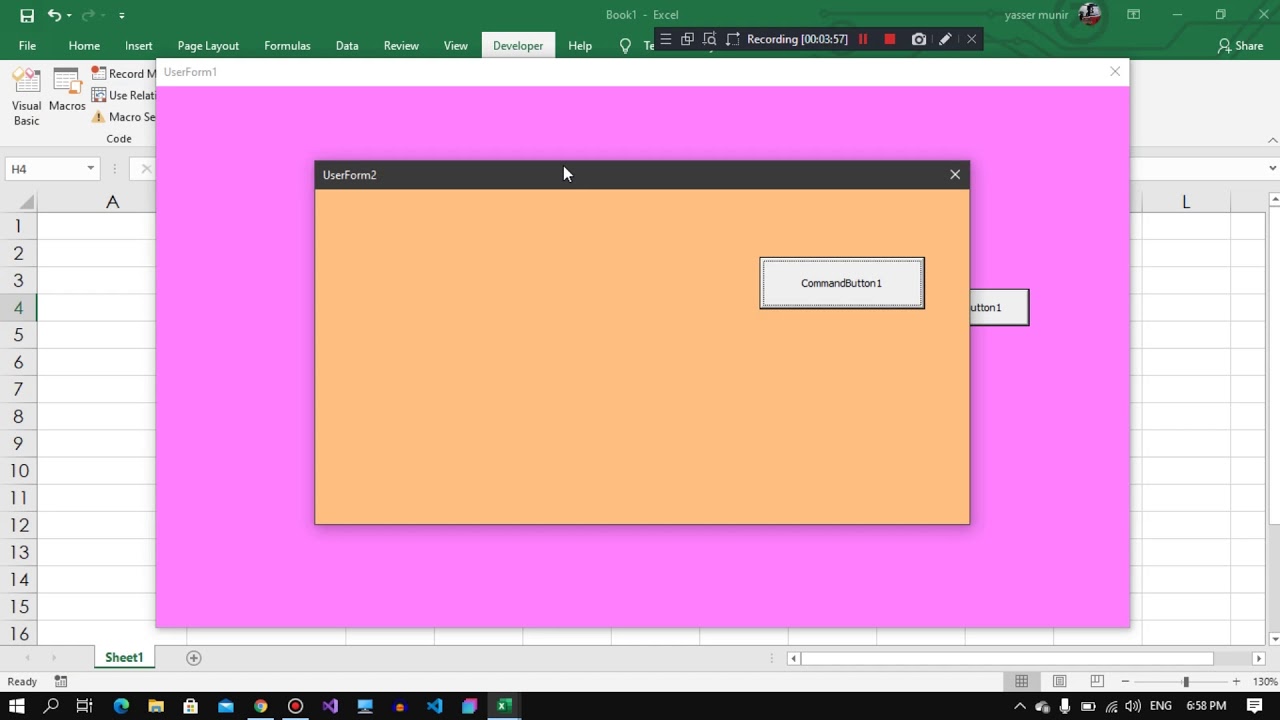Open the Action Center notifications

point(1255,706)
